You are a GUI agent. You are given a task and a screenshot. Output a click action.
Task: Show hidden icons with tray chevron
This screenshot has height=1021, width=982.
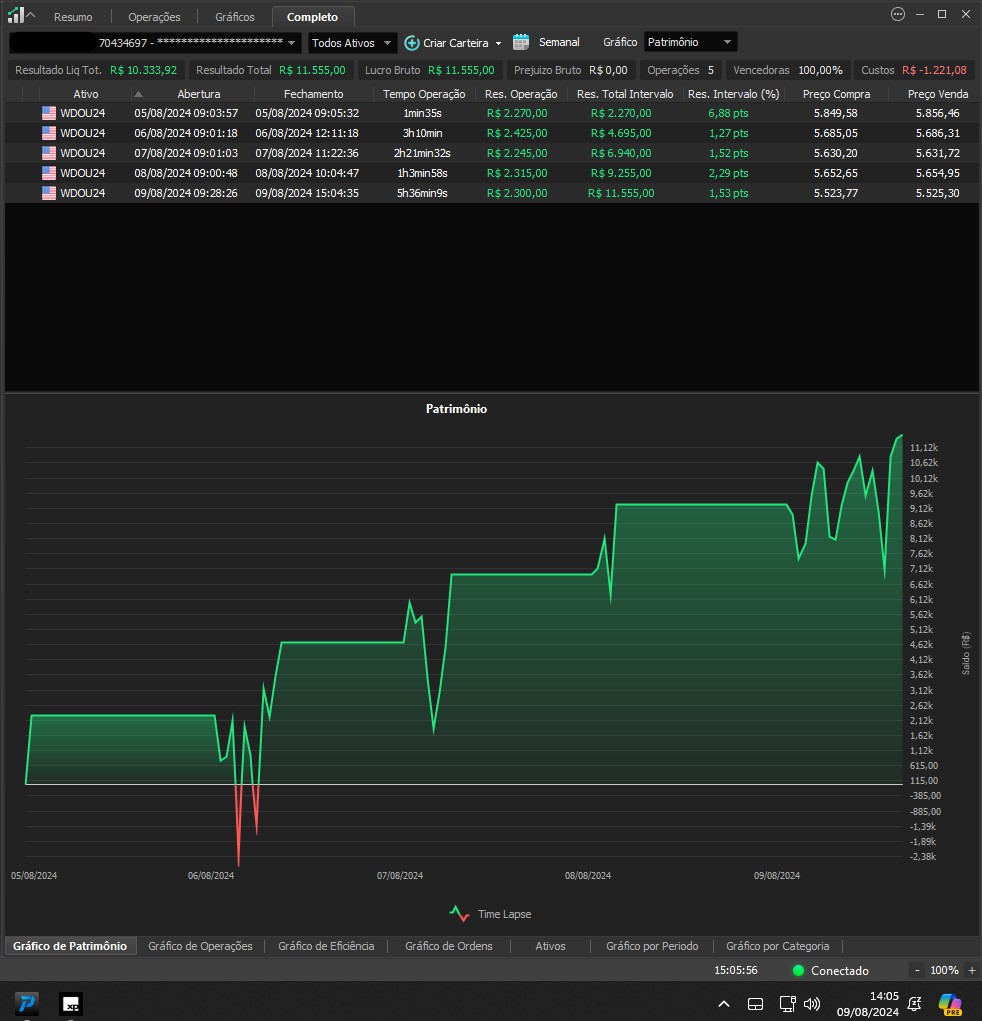click(724, 1004)
